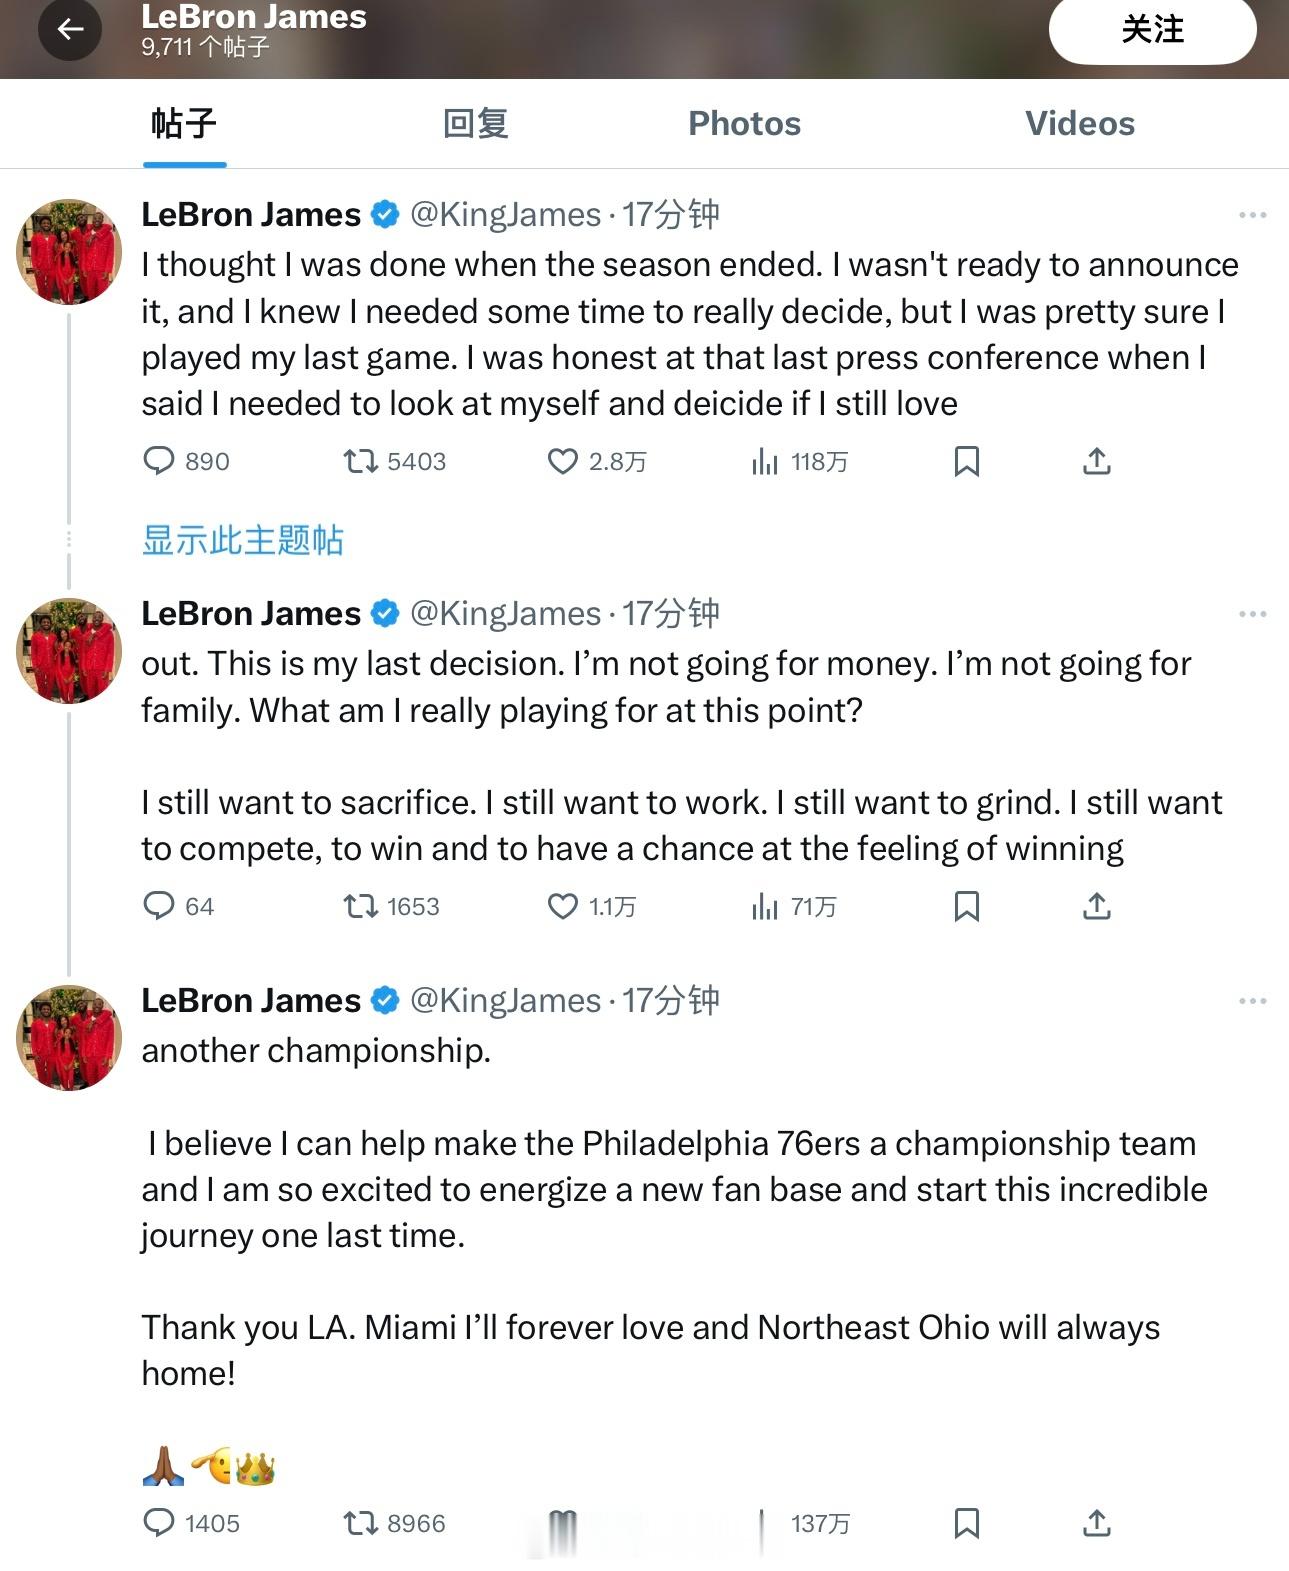Like the post with 2.8万 likes
1289x1571 pixels.
597,461
